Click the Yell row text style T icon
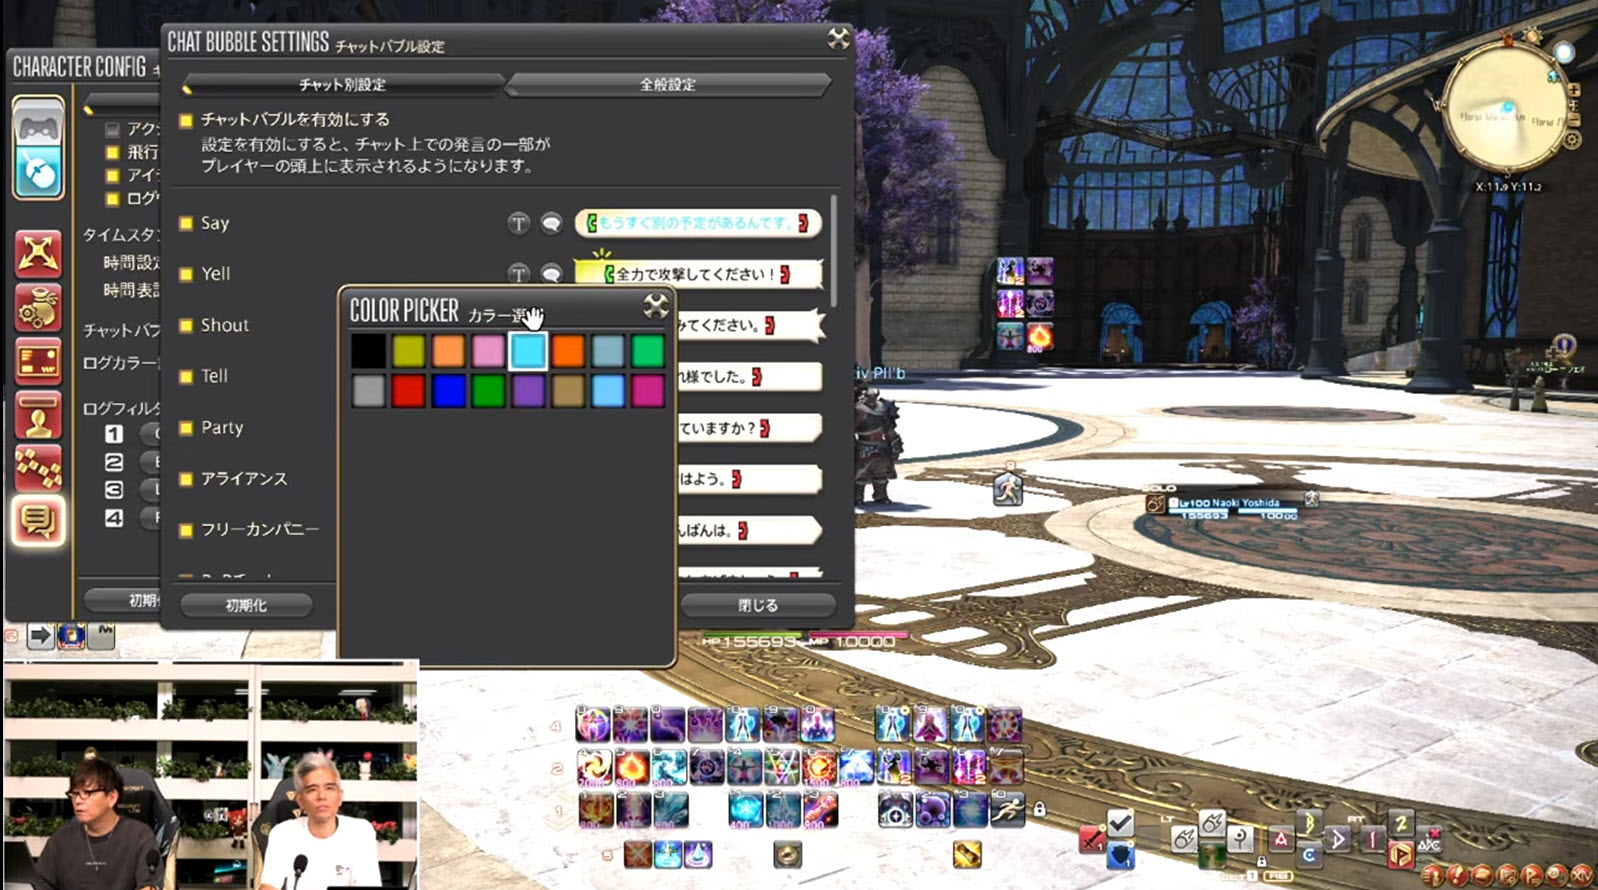This screenshot has height=890, width=1598. pyautogui.click(x=518, y=273)
